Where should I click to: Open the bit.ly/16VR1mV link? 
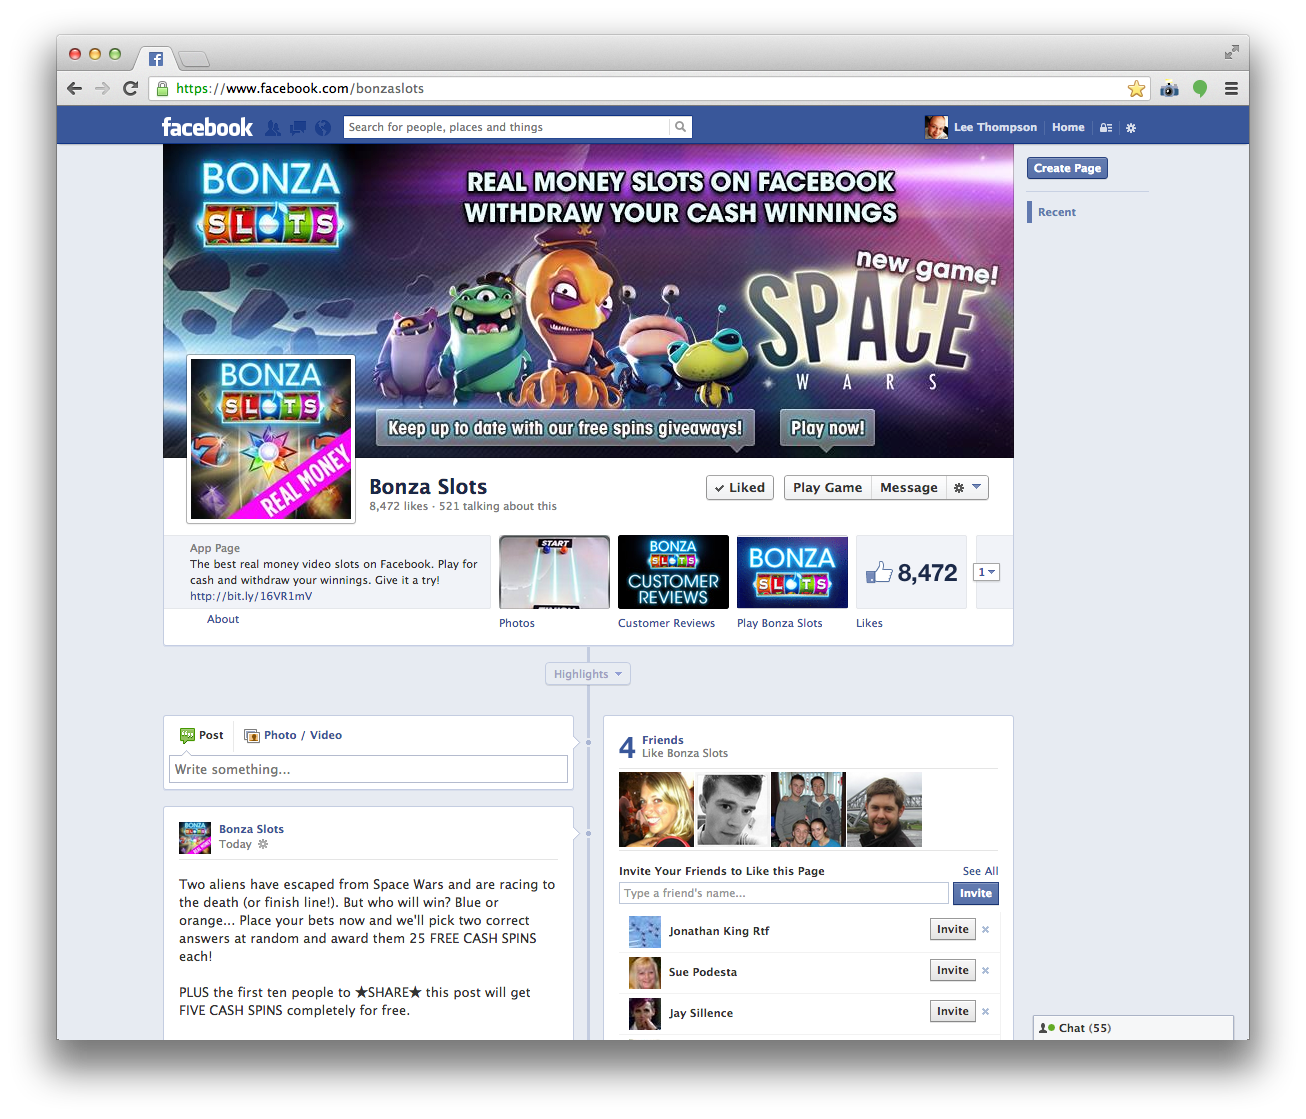251,596
